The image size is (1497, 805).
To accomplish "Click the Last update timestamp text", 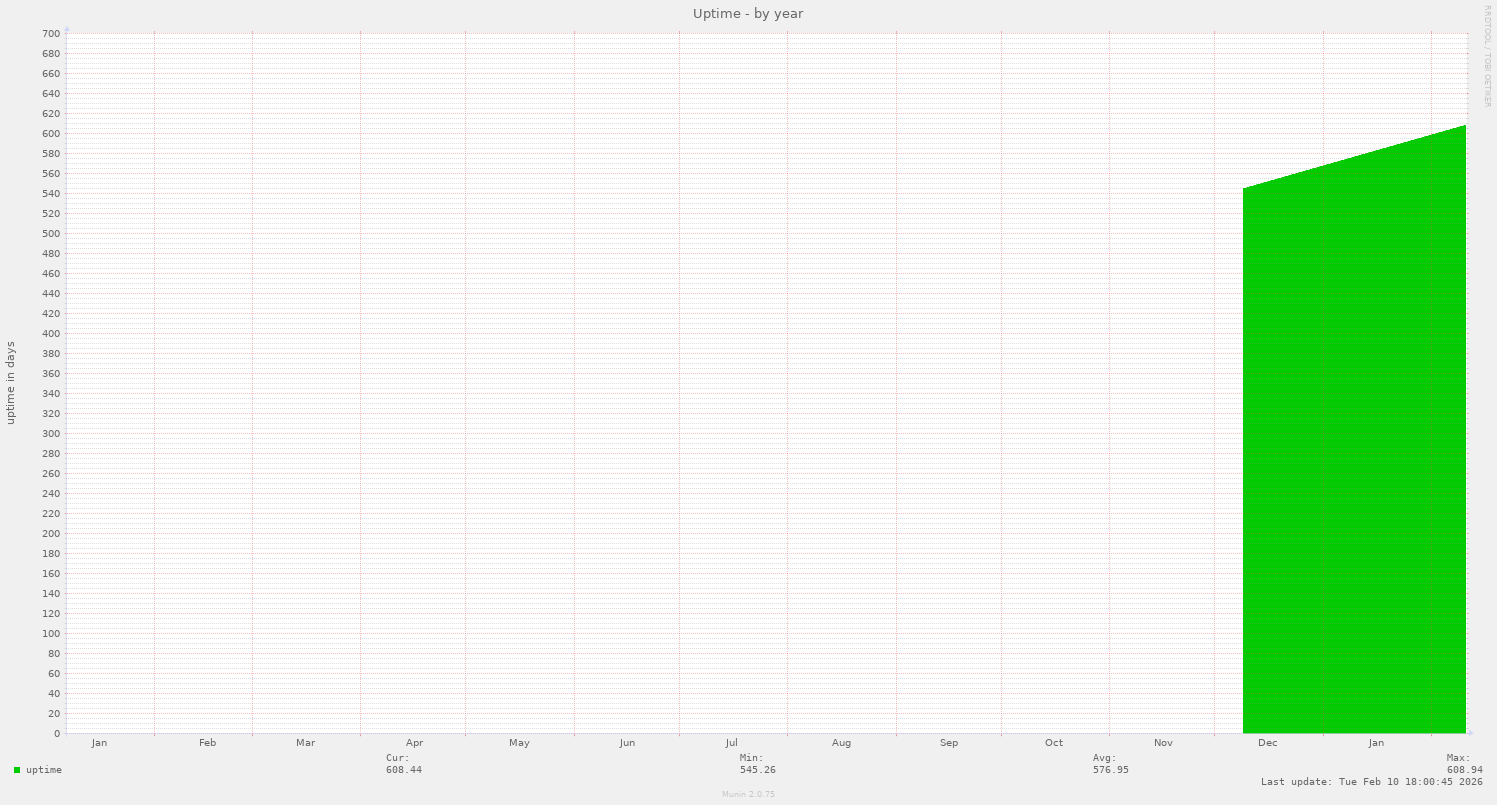I will (1371, 781).
